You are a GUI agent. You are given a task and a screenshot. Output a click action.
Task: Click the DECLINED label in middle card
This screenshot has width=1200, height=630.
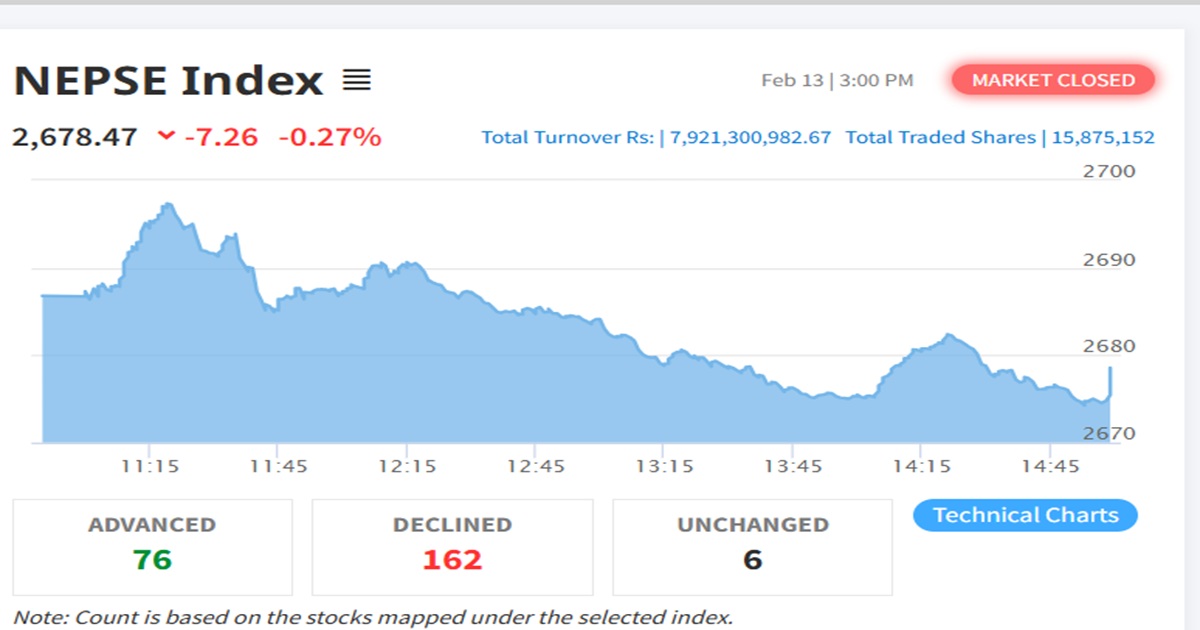[x=452, y=524]
